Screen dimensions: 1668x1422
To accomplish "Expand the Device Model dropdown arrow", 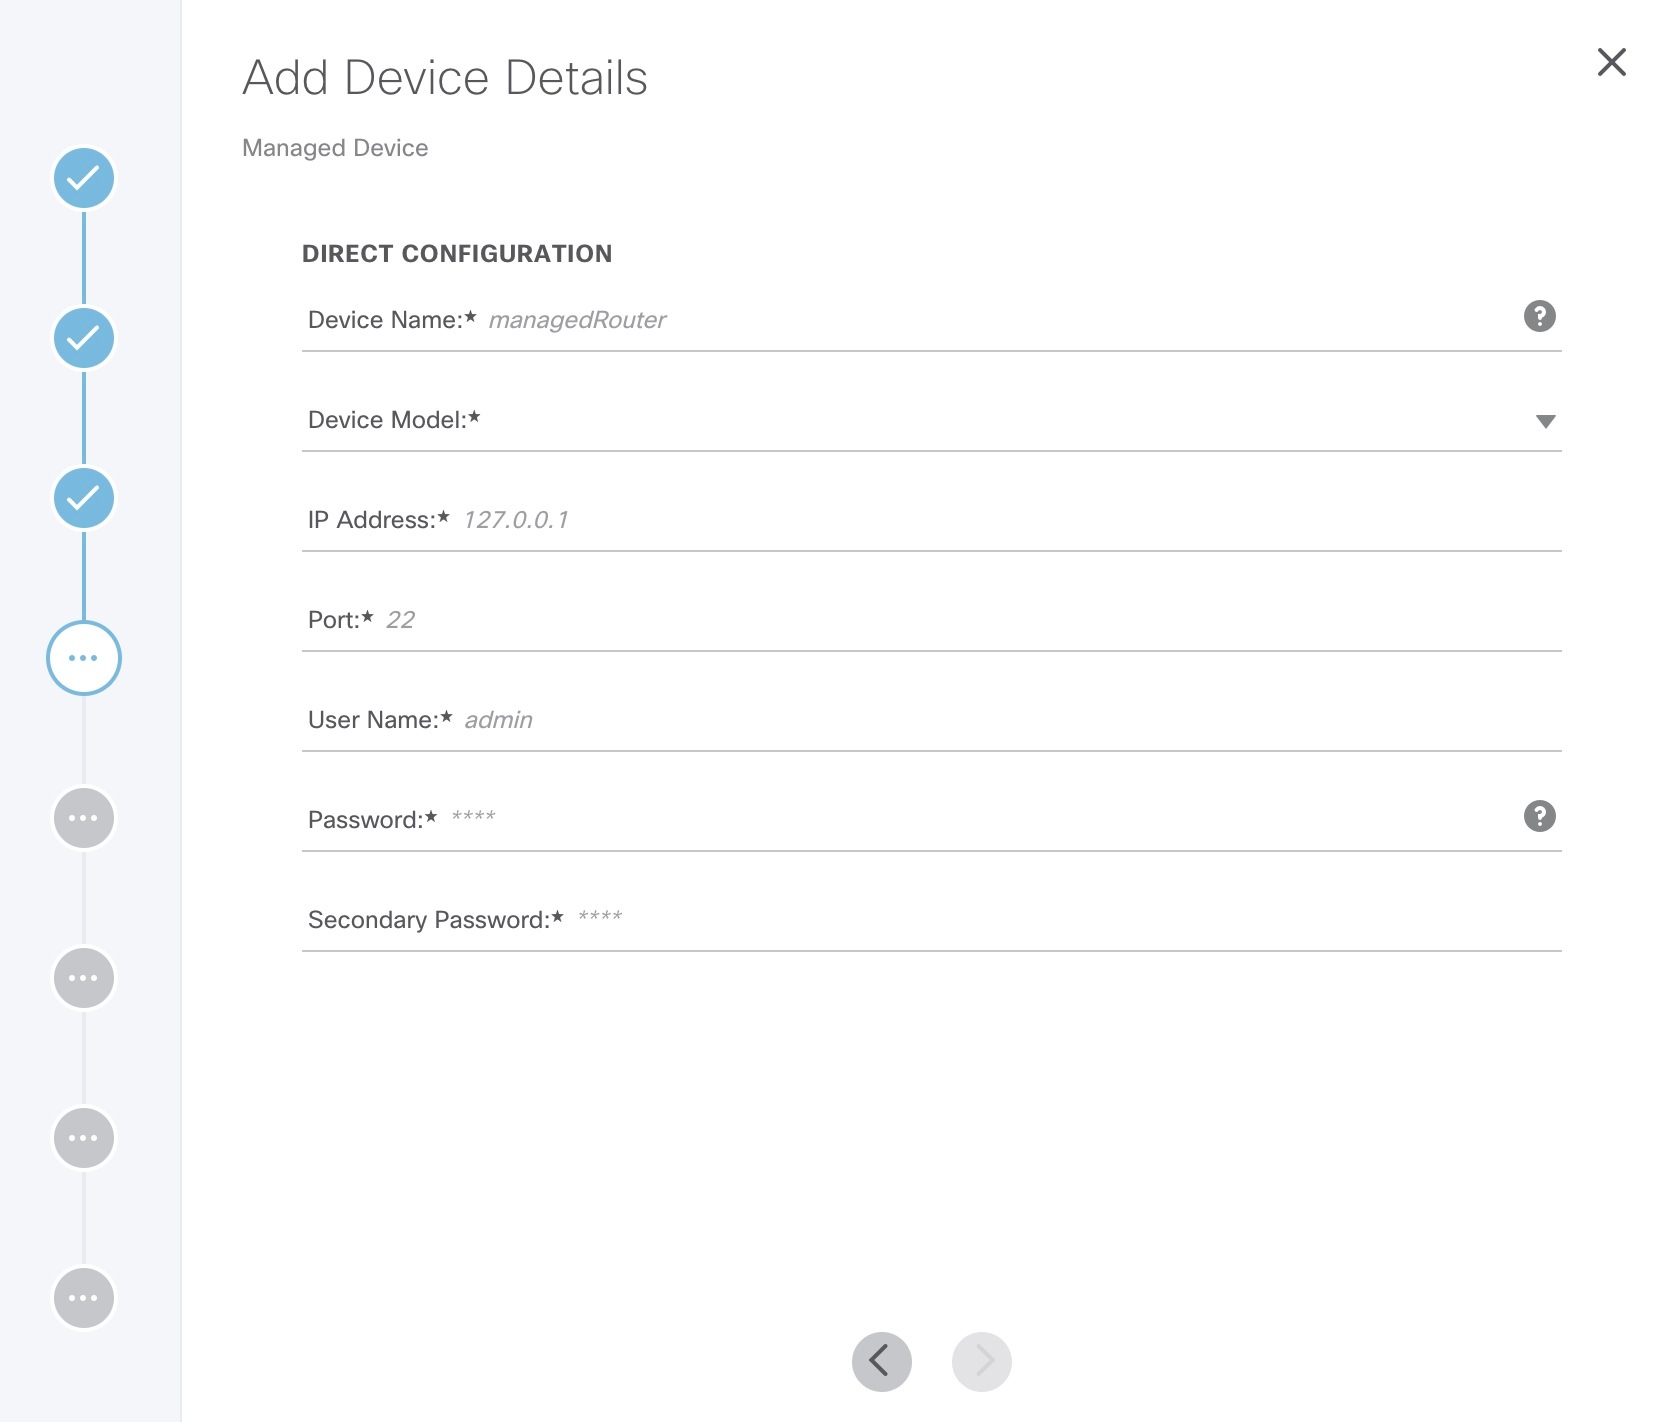I will (x=1545, y=421).
